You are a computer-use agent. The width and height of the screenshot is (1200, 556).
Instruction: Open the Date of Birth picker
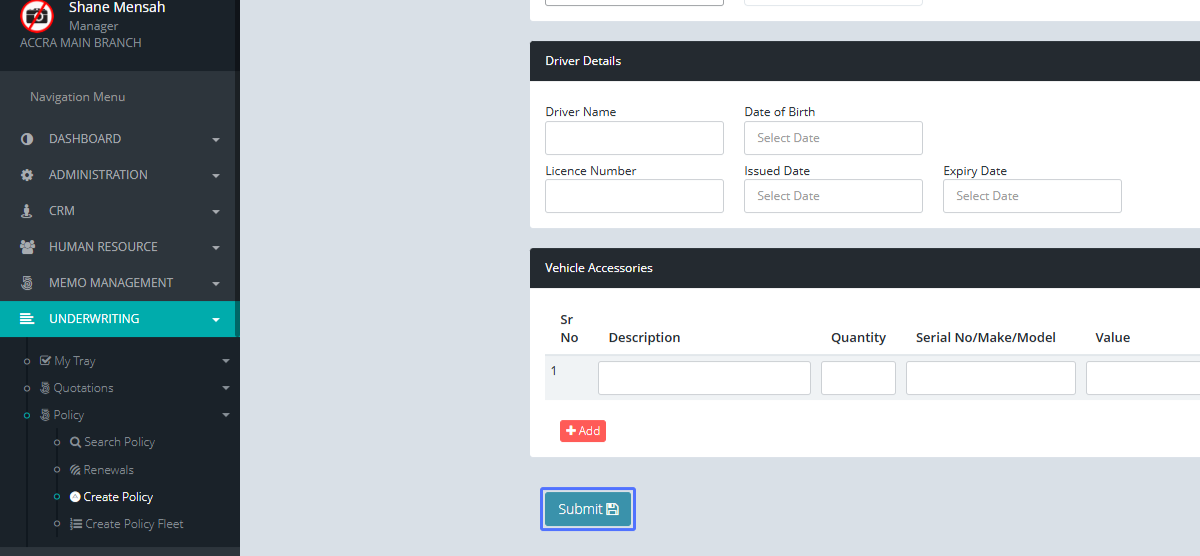coord(833,138)
